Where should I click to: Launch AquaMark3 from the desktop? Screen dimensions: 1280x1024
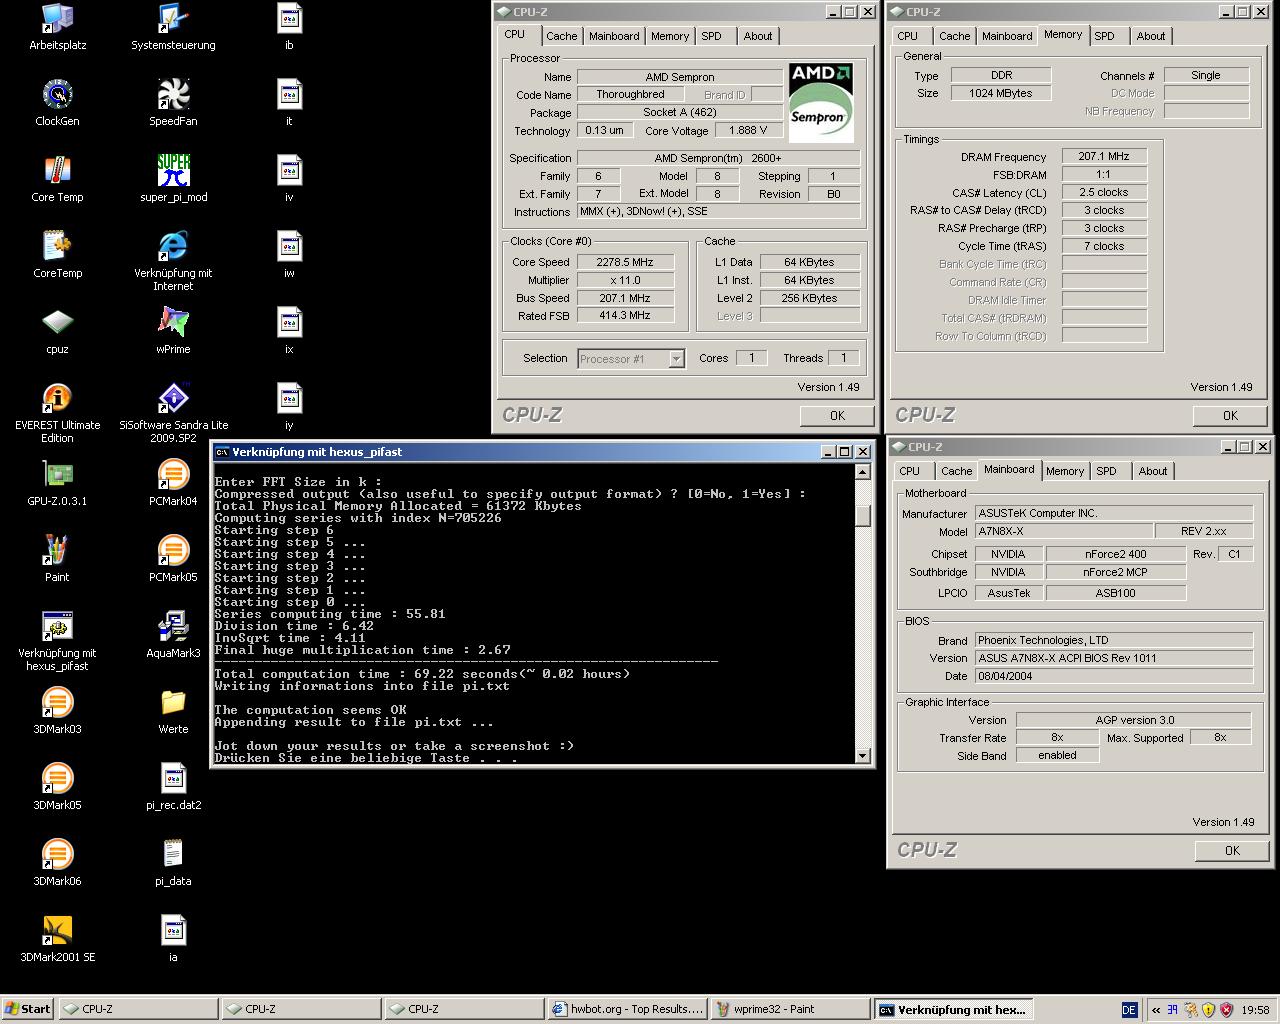173,634
